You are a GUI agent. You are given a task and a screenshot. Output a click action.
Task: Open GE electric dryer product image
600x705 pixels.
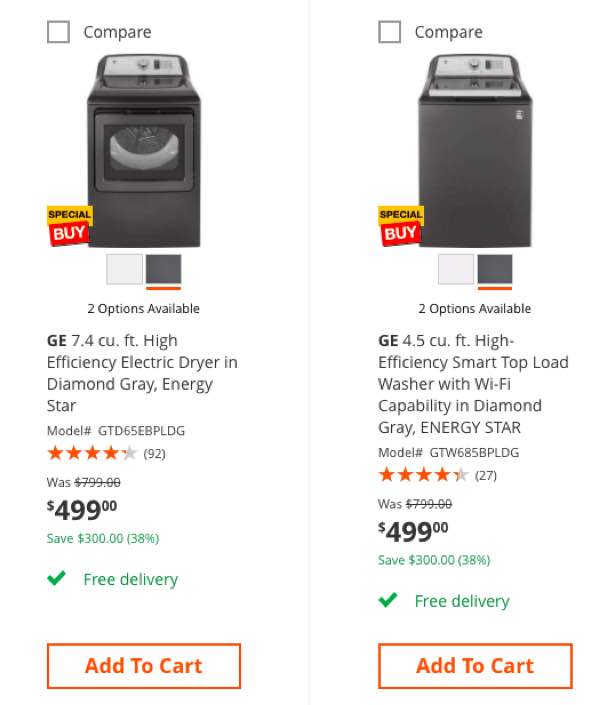[144, 151]
